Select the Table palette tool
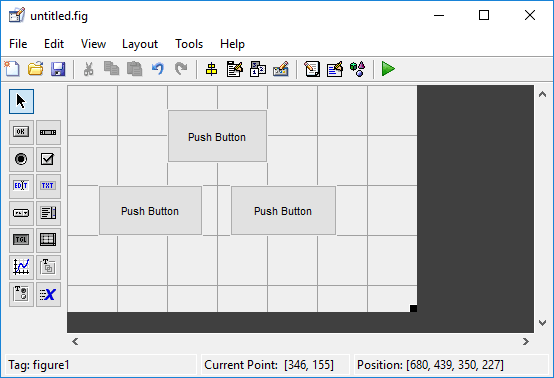The image size is (554, 378). click(48, 240)
